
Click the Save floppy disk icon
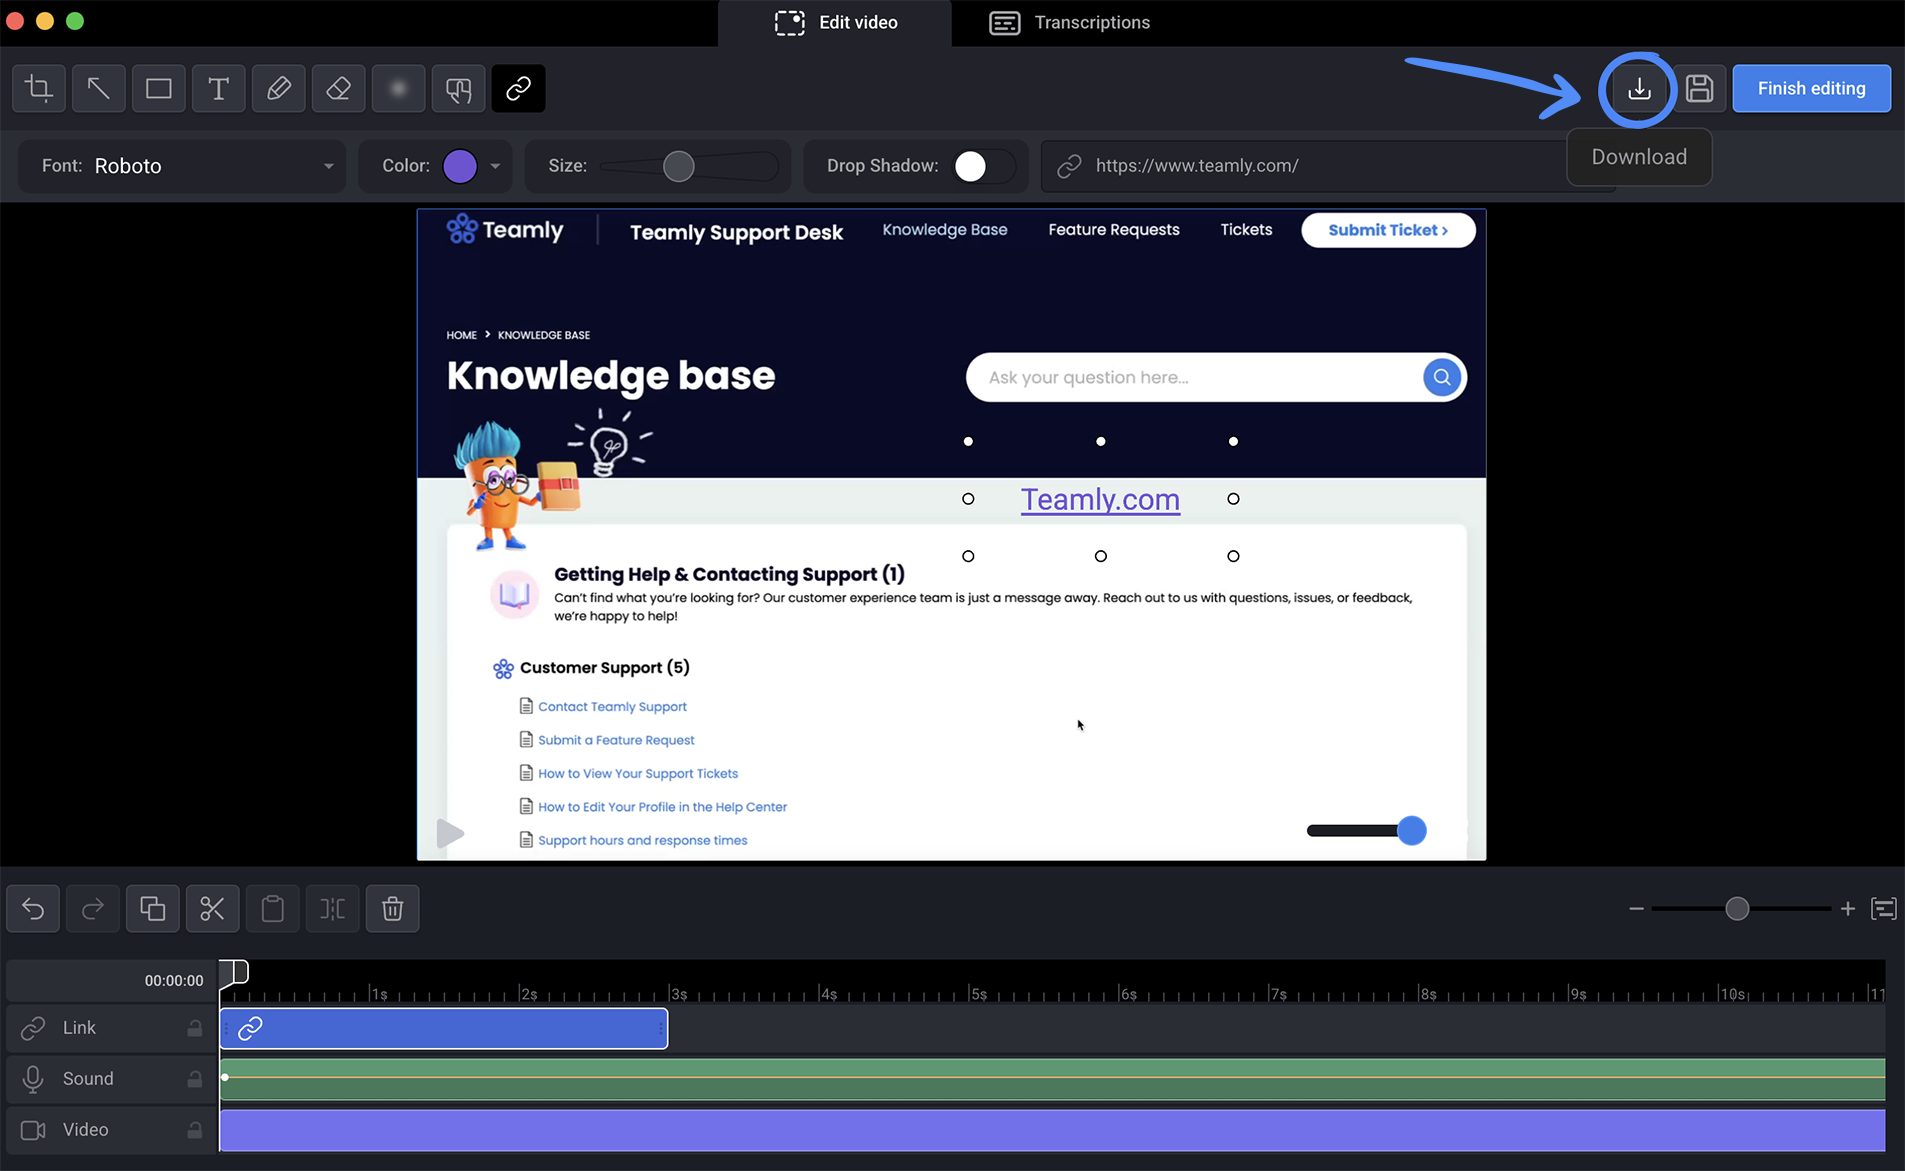[1699, 89]
